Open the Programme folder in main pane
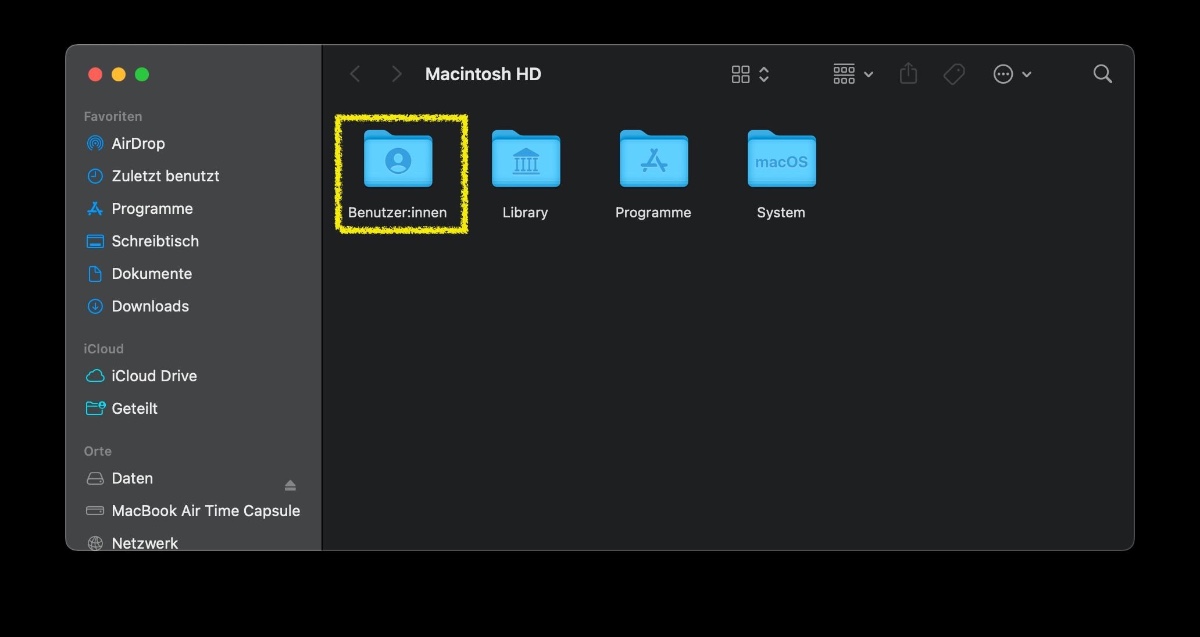This screenshot has height=637, width=1200. point(653,160)
